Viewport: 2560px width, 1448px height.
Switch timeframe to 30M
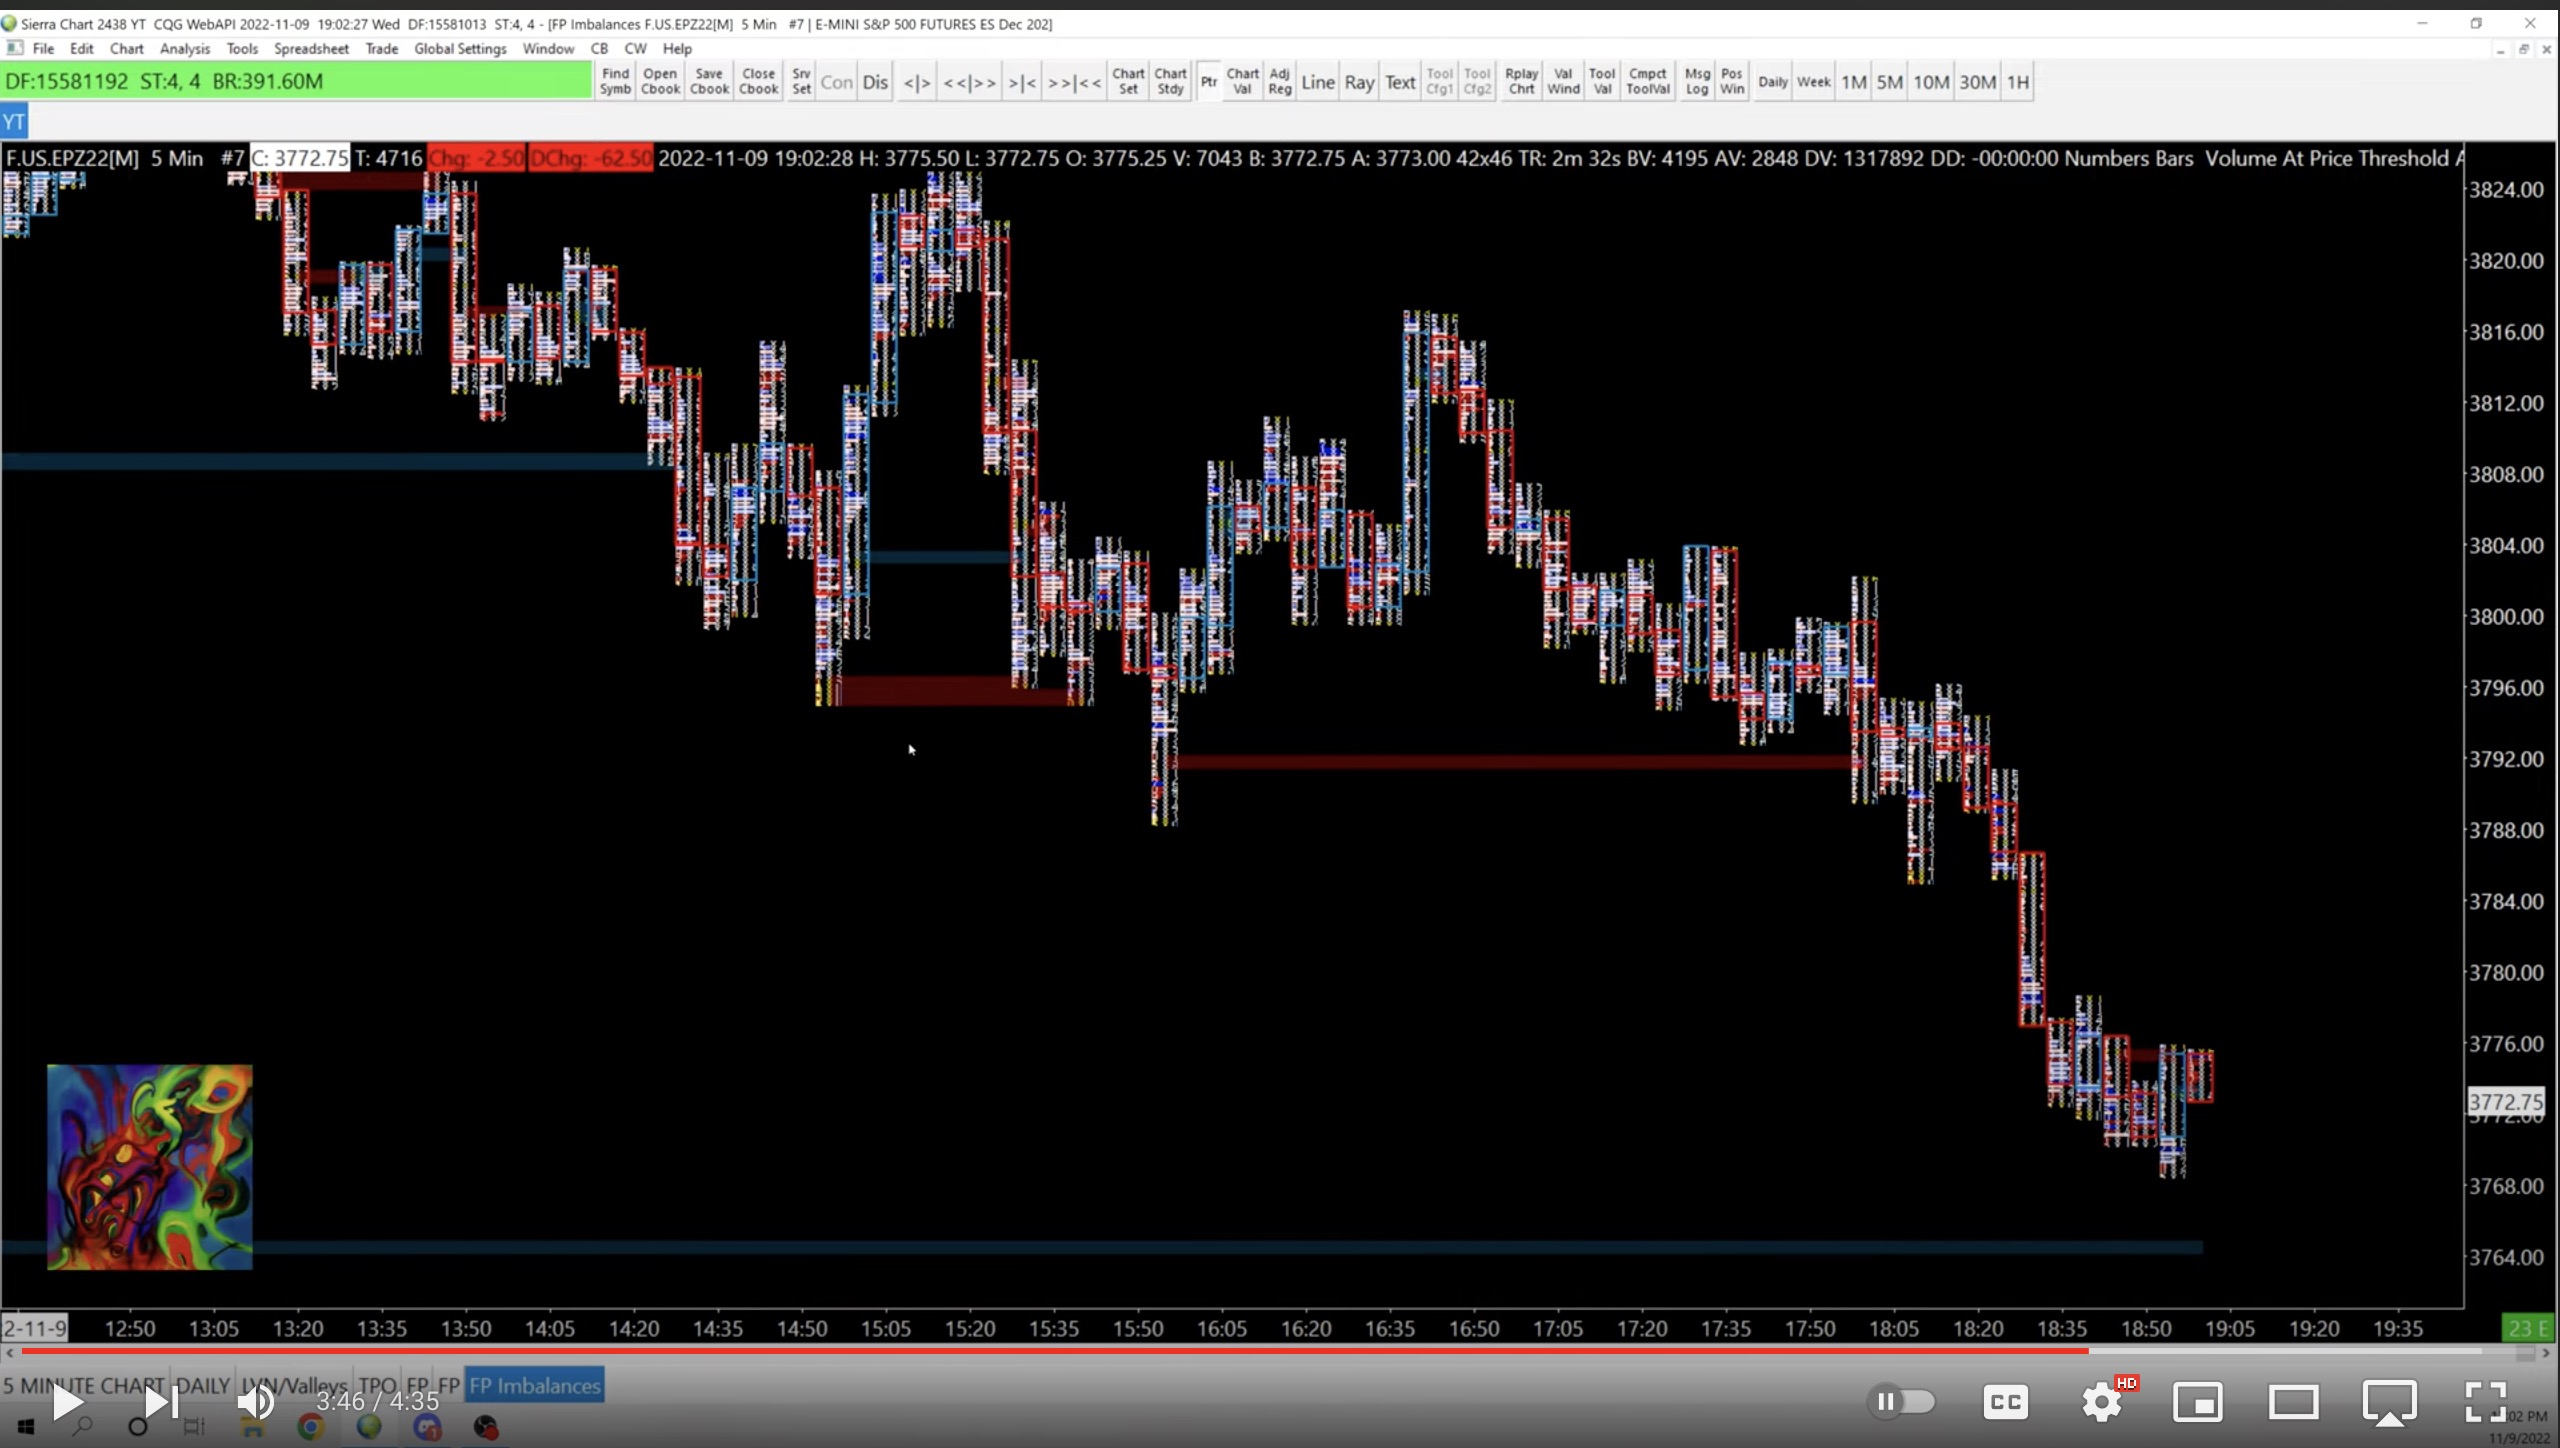click(x=1977, y=82)
